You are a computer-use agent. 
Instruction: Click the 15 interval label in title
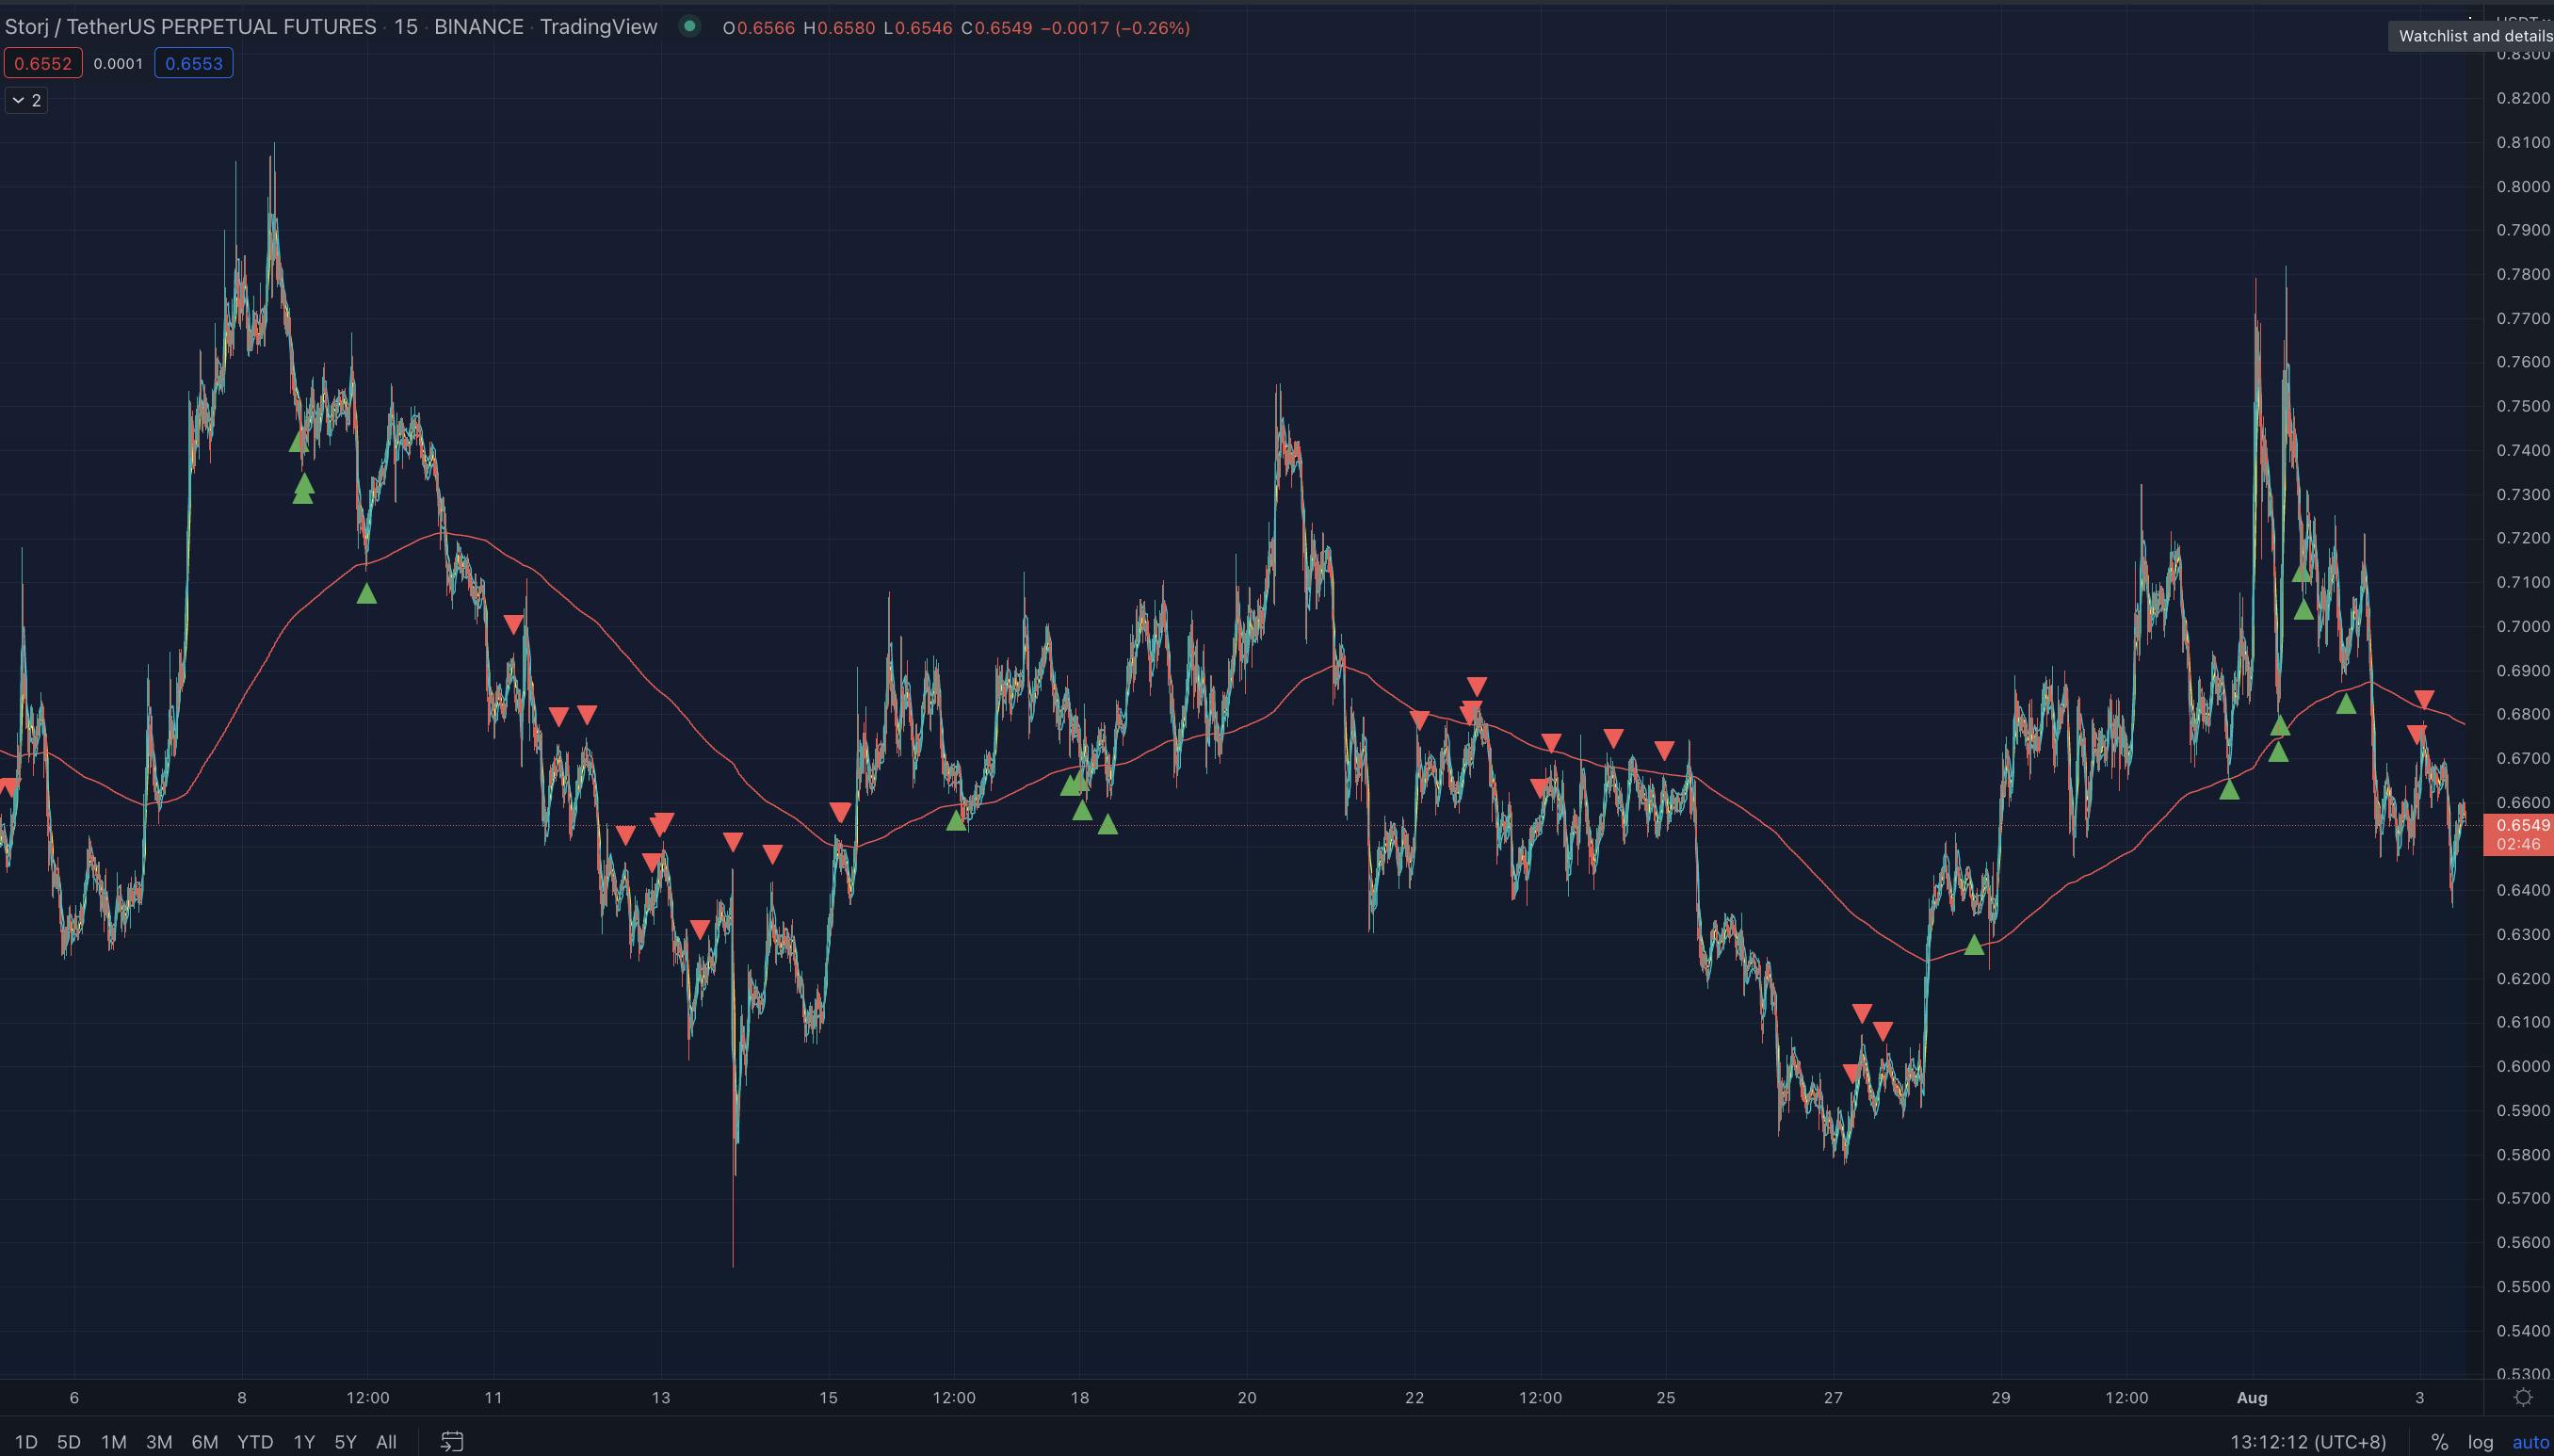click(x=405, y=27)
